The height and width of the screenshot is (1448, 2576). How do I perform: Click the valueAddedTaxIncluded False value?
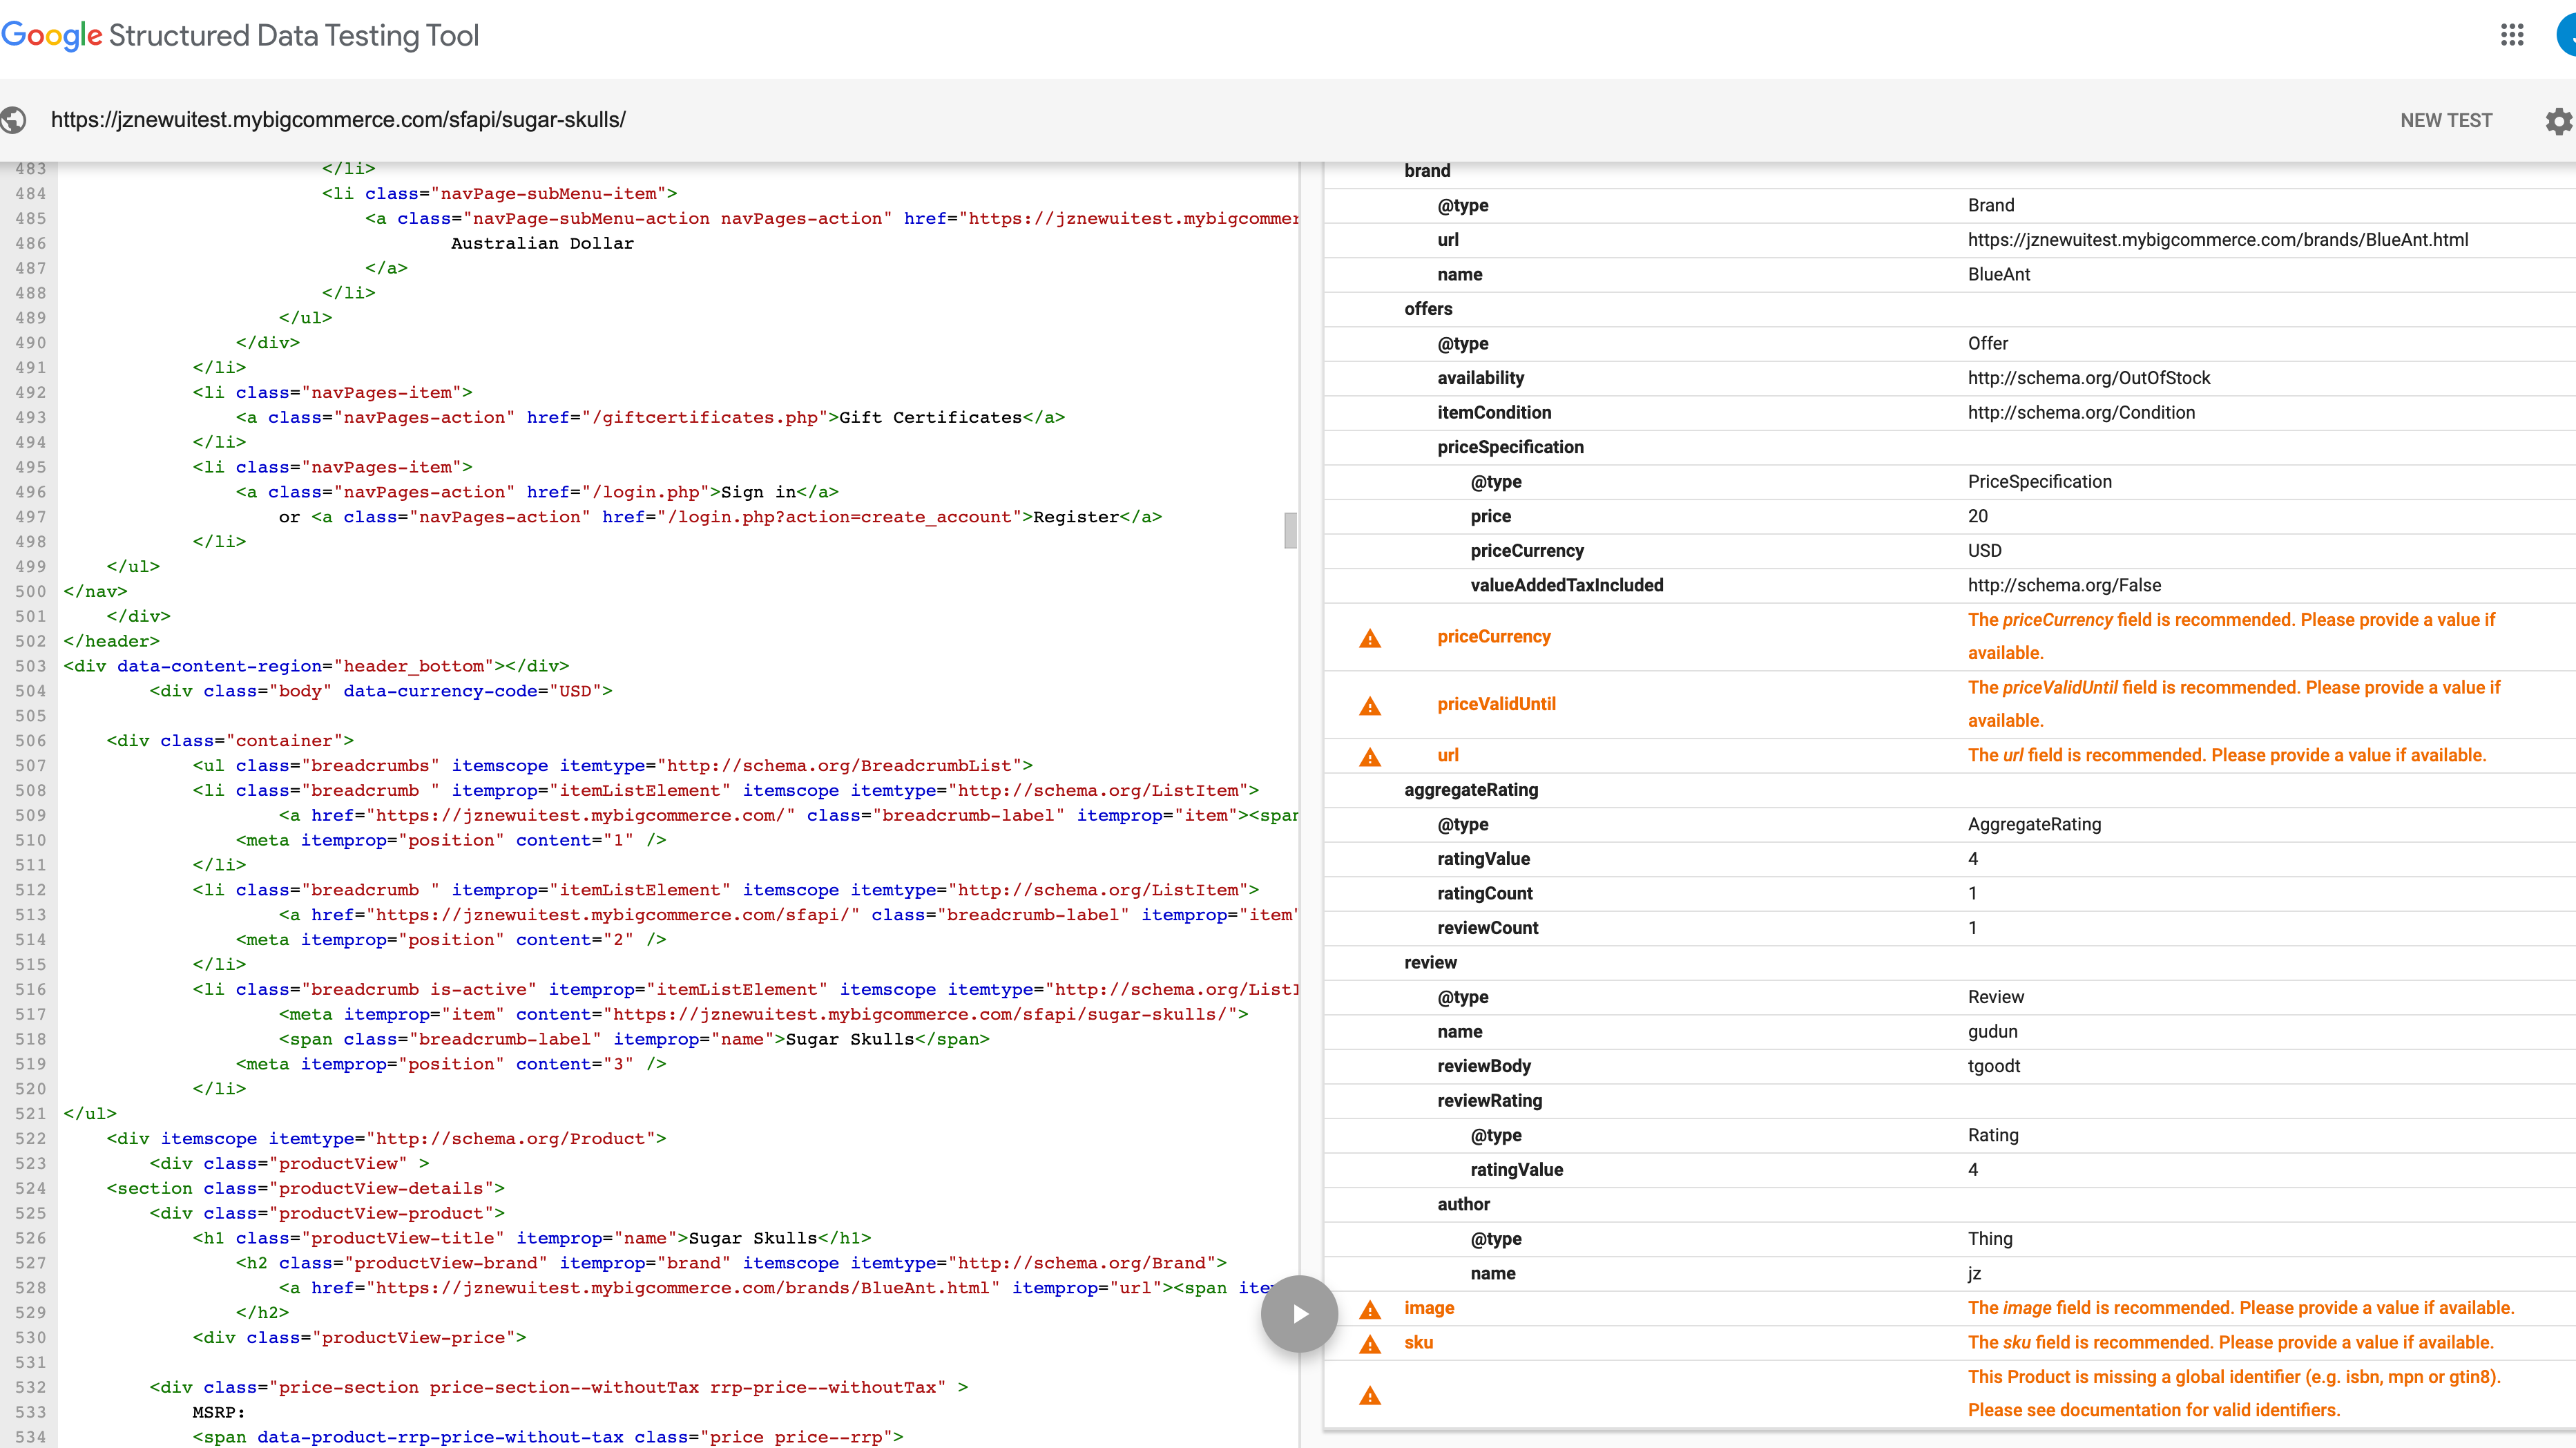[2064, 585]
